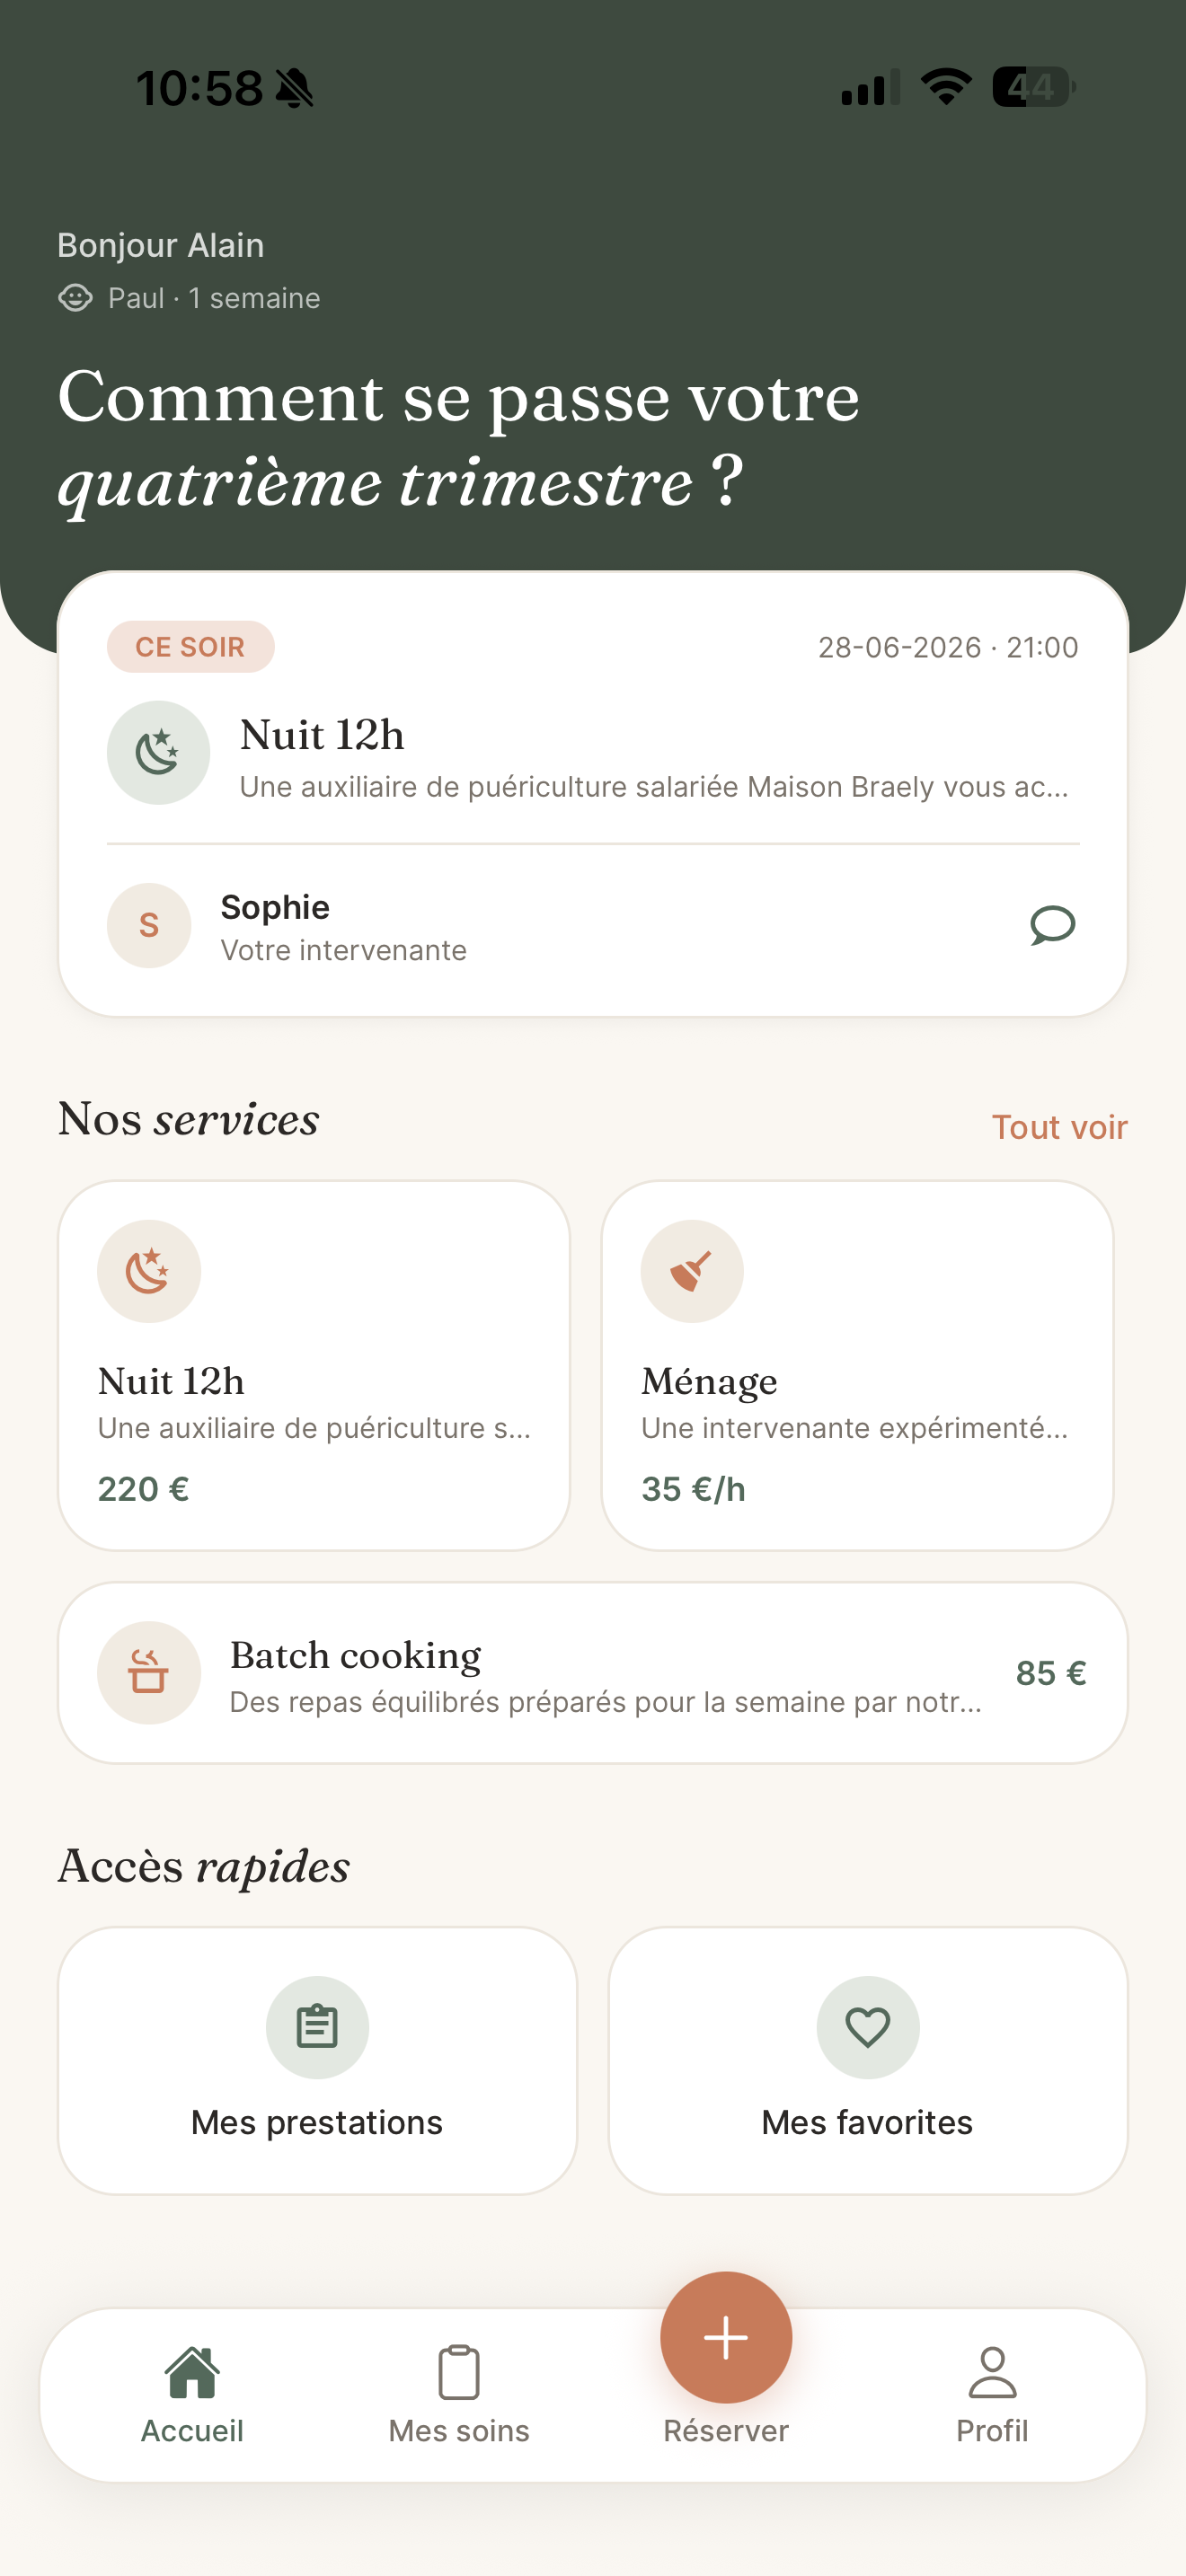Open the Mes soins tab
1186x2576 pixels.
459,2394
